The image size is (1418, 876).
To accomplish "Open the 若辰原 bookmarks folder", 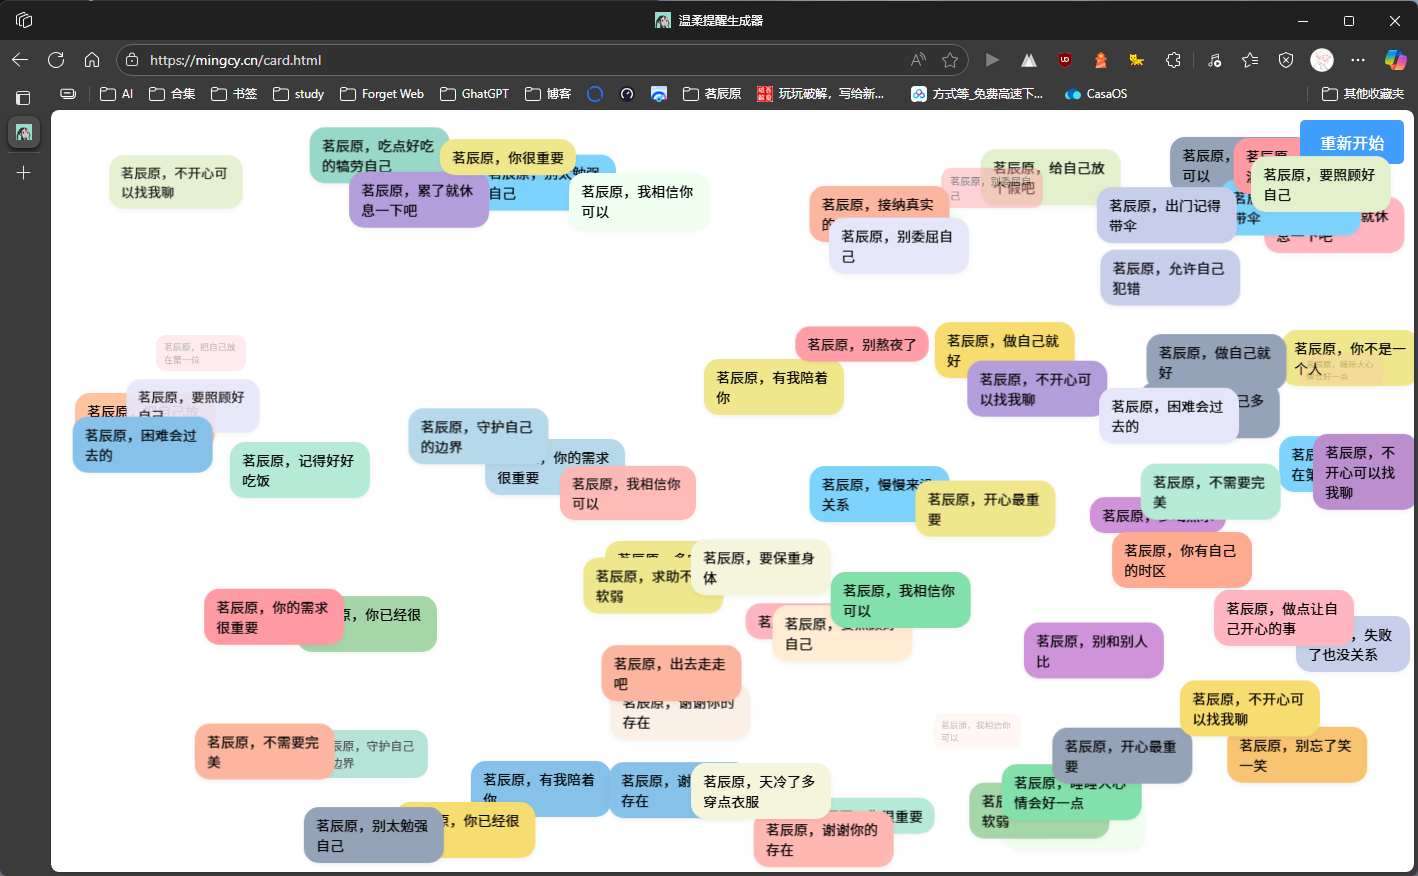I will click(712, 94).
